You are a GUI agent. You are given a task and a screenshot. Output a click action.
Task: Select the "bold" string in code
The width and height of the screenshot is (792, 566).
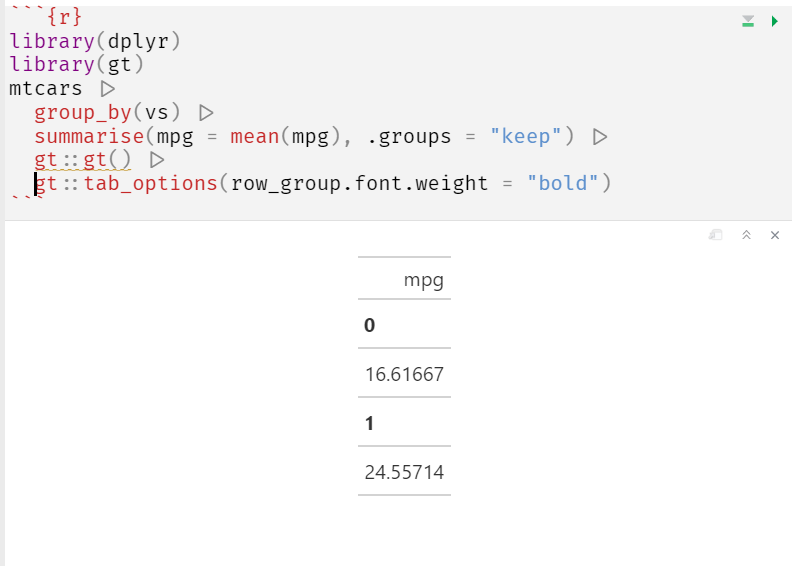tap(563, 183)
